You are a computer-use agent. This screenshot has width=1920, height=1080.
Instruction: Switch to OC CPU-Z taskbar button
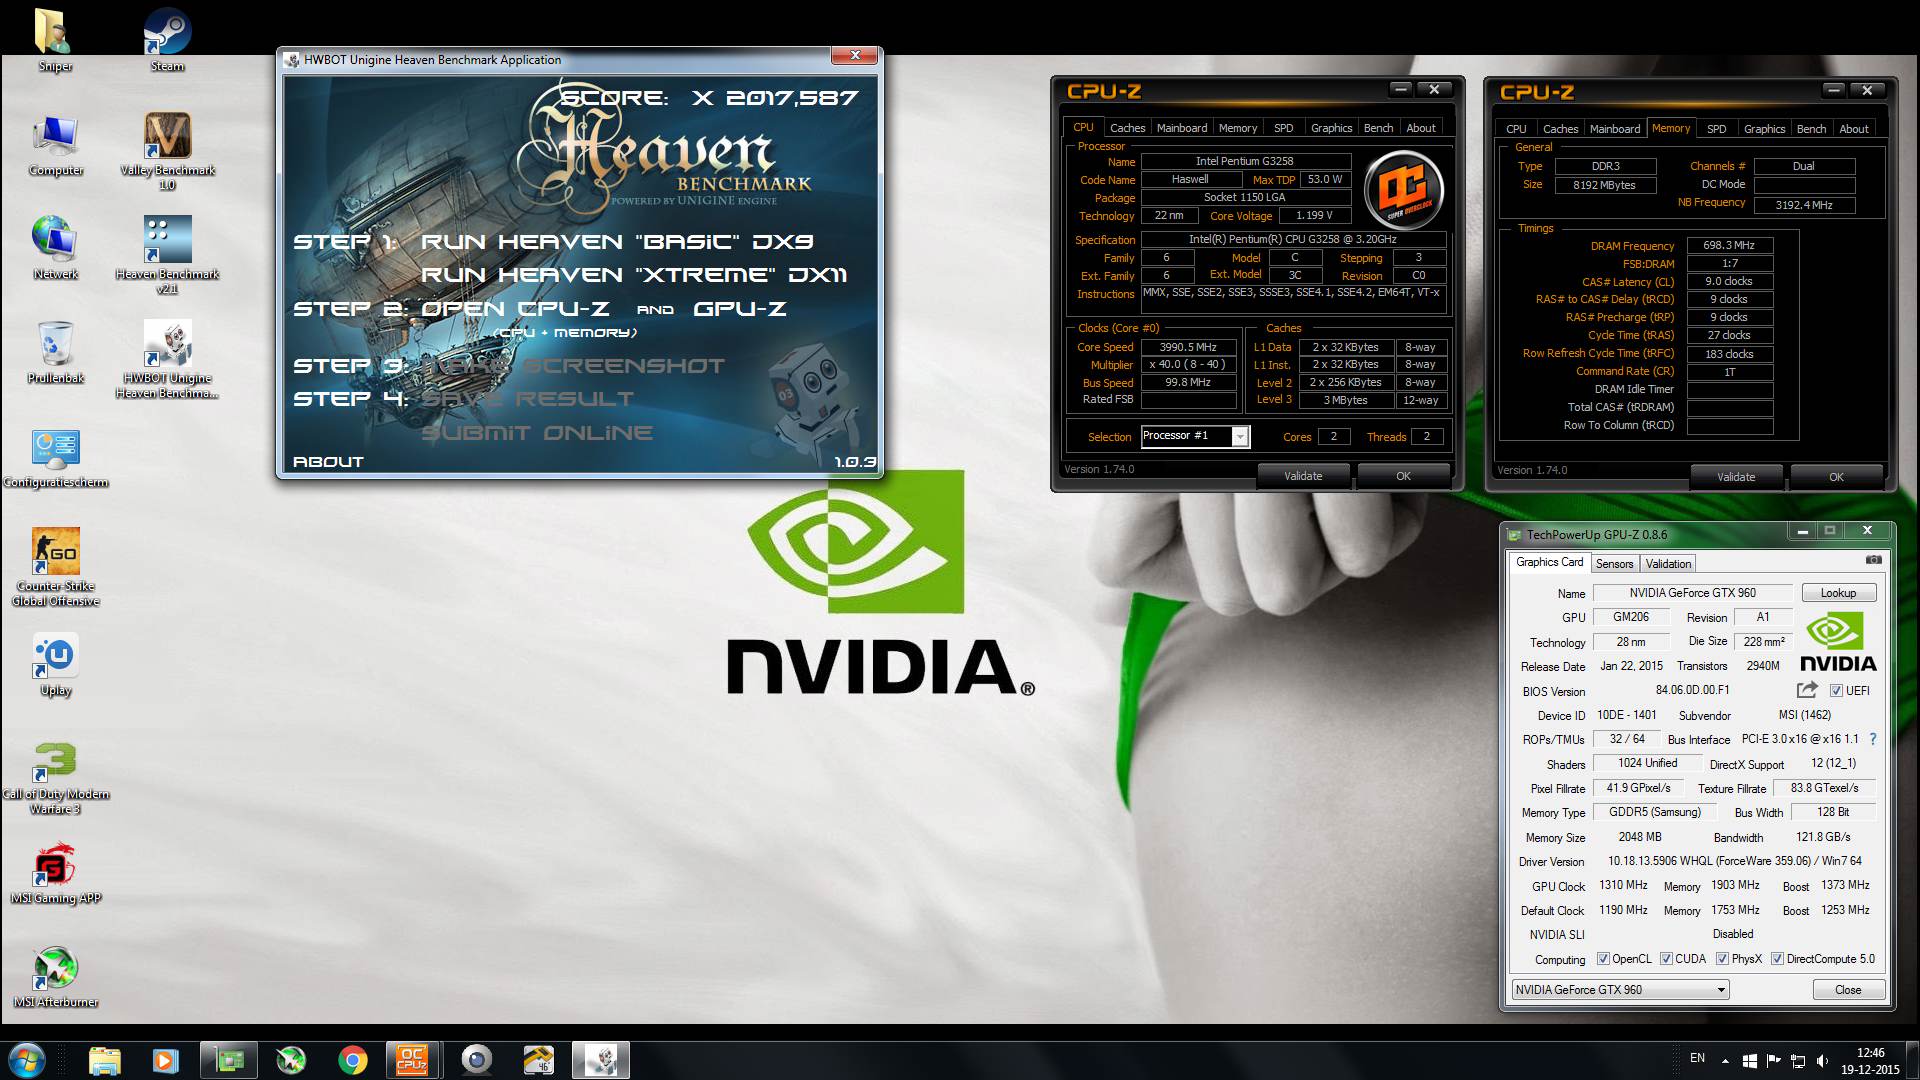[x=413, y=1060]
